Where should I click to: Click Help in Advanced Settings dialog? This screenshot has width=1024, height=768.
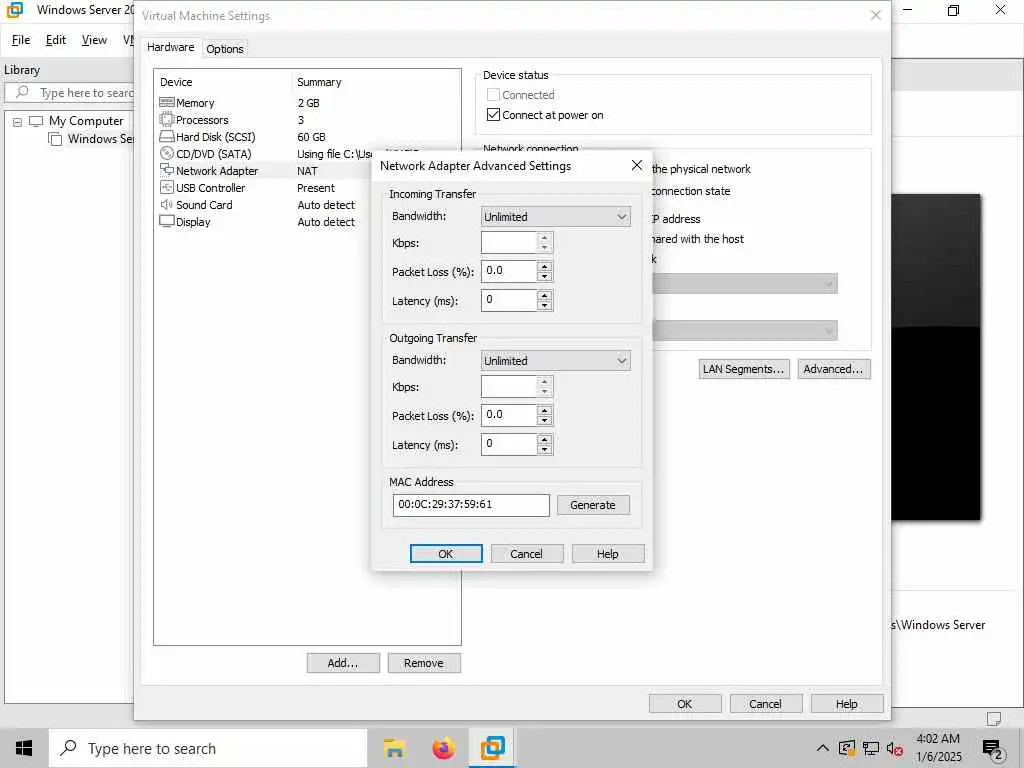607,554
